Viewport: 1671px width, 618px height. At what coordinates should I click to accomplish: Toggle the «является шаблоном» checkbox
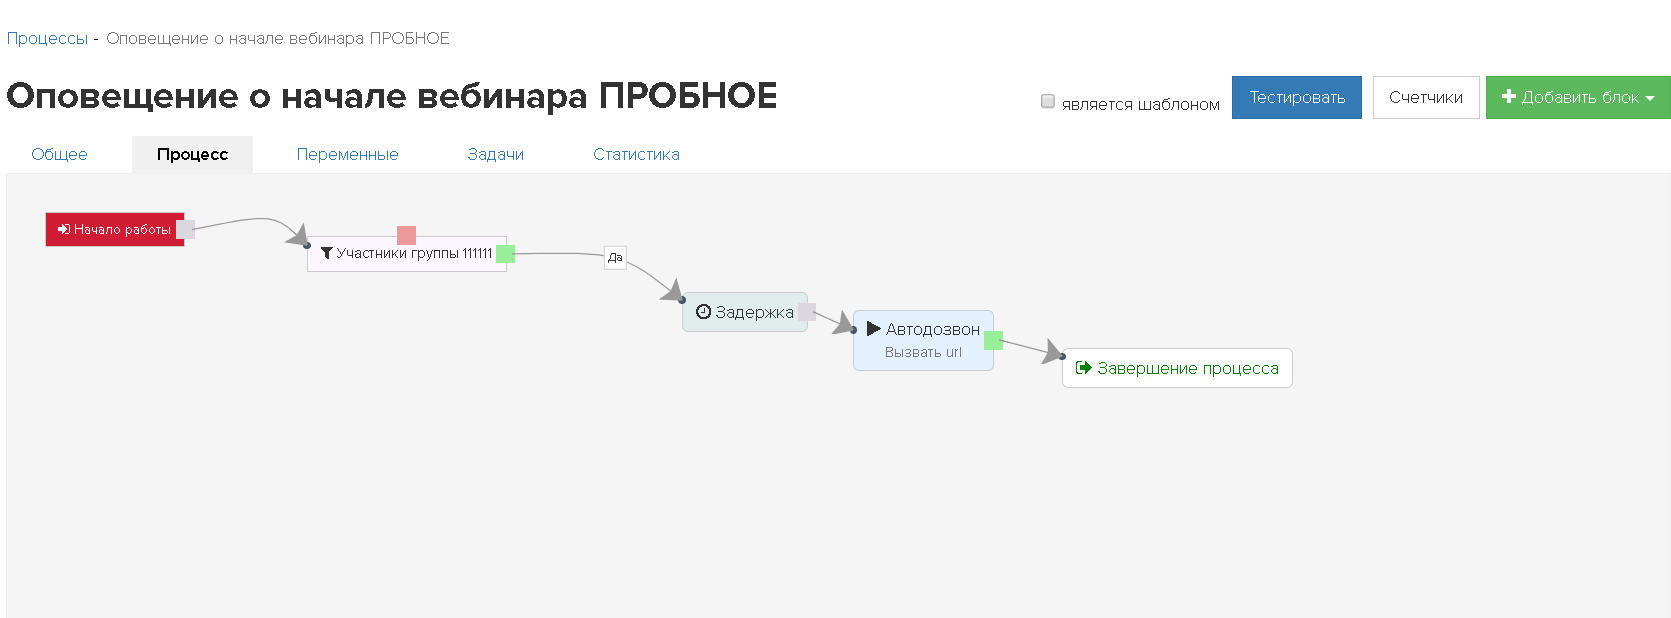coord(1048,101)
